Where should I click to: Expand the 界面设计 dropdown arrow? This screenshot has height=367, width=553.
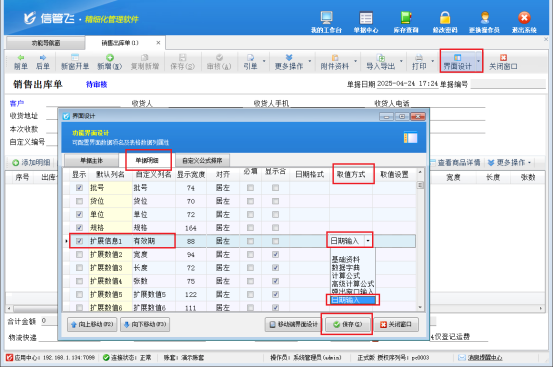click(x=479, y=61)
